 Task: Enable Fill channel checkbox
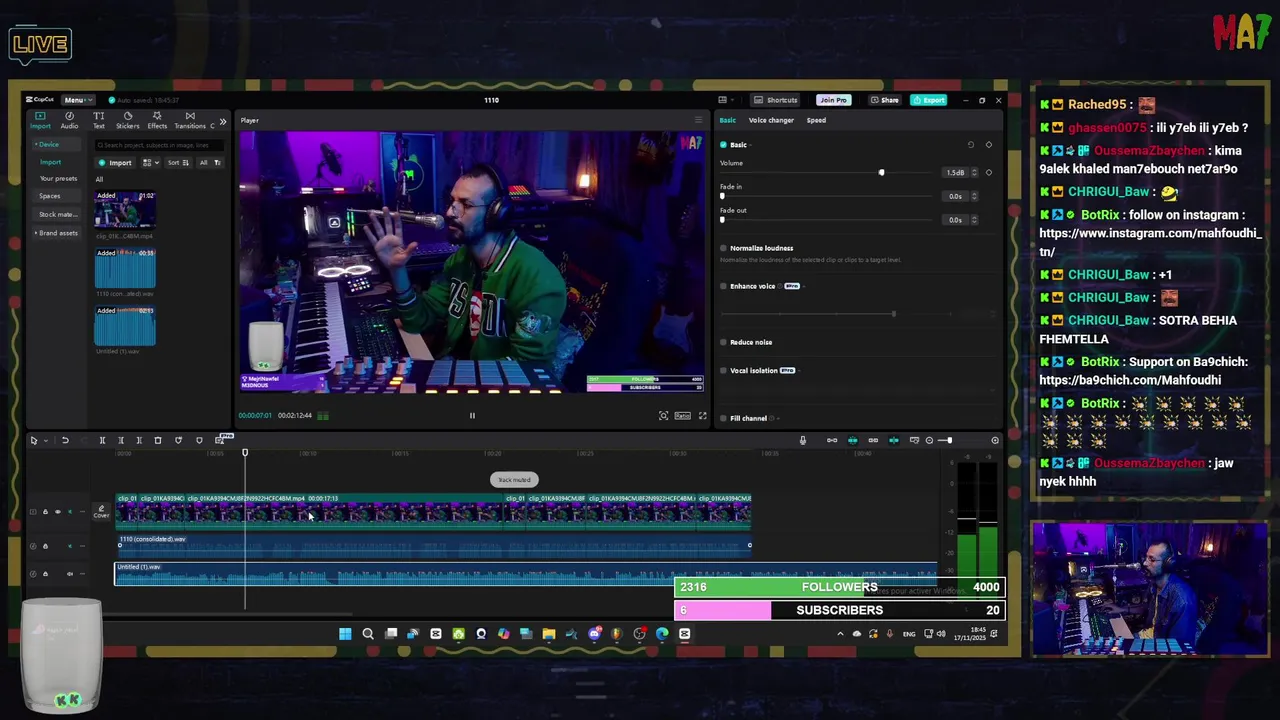[x=723, y=418]
